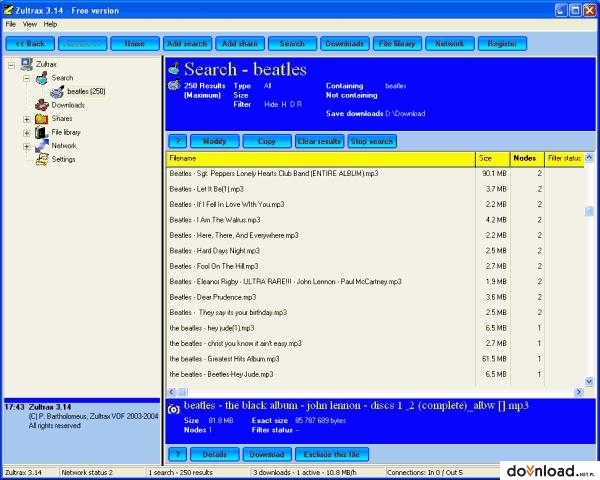Click the Modify search button

pyautogui.click(x=215, y=141)
